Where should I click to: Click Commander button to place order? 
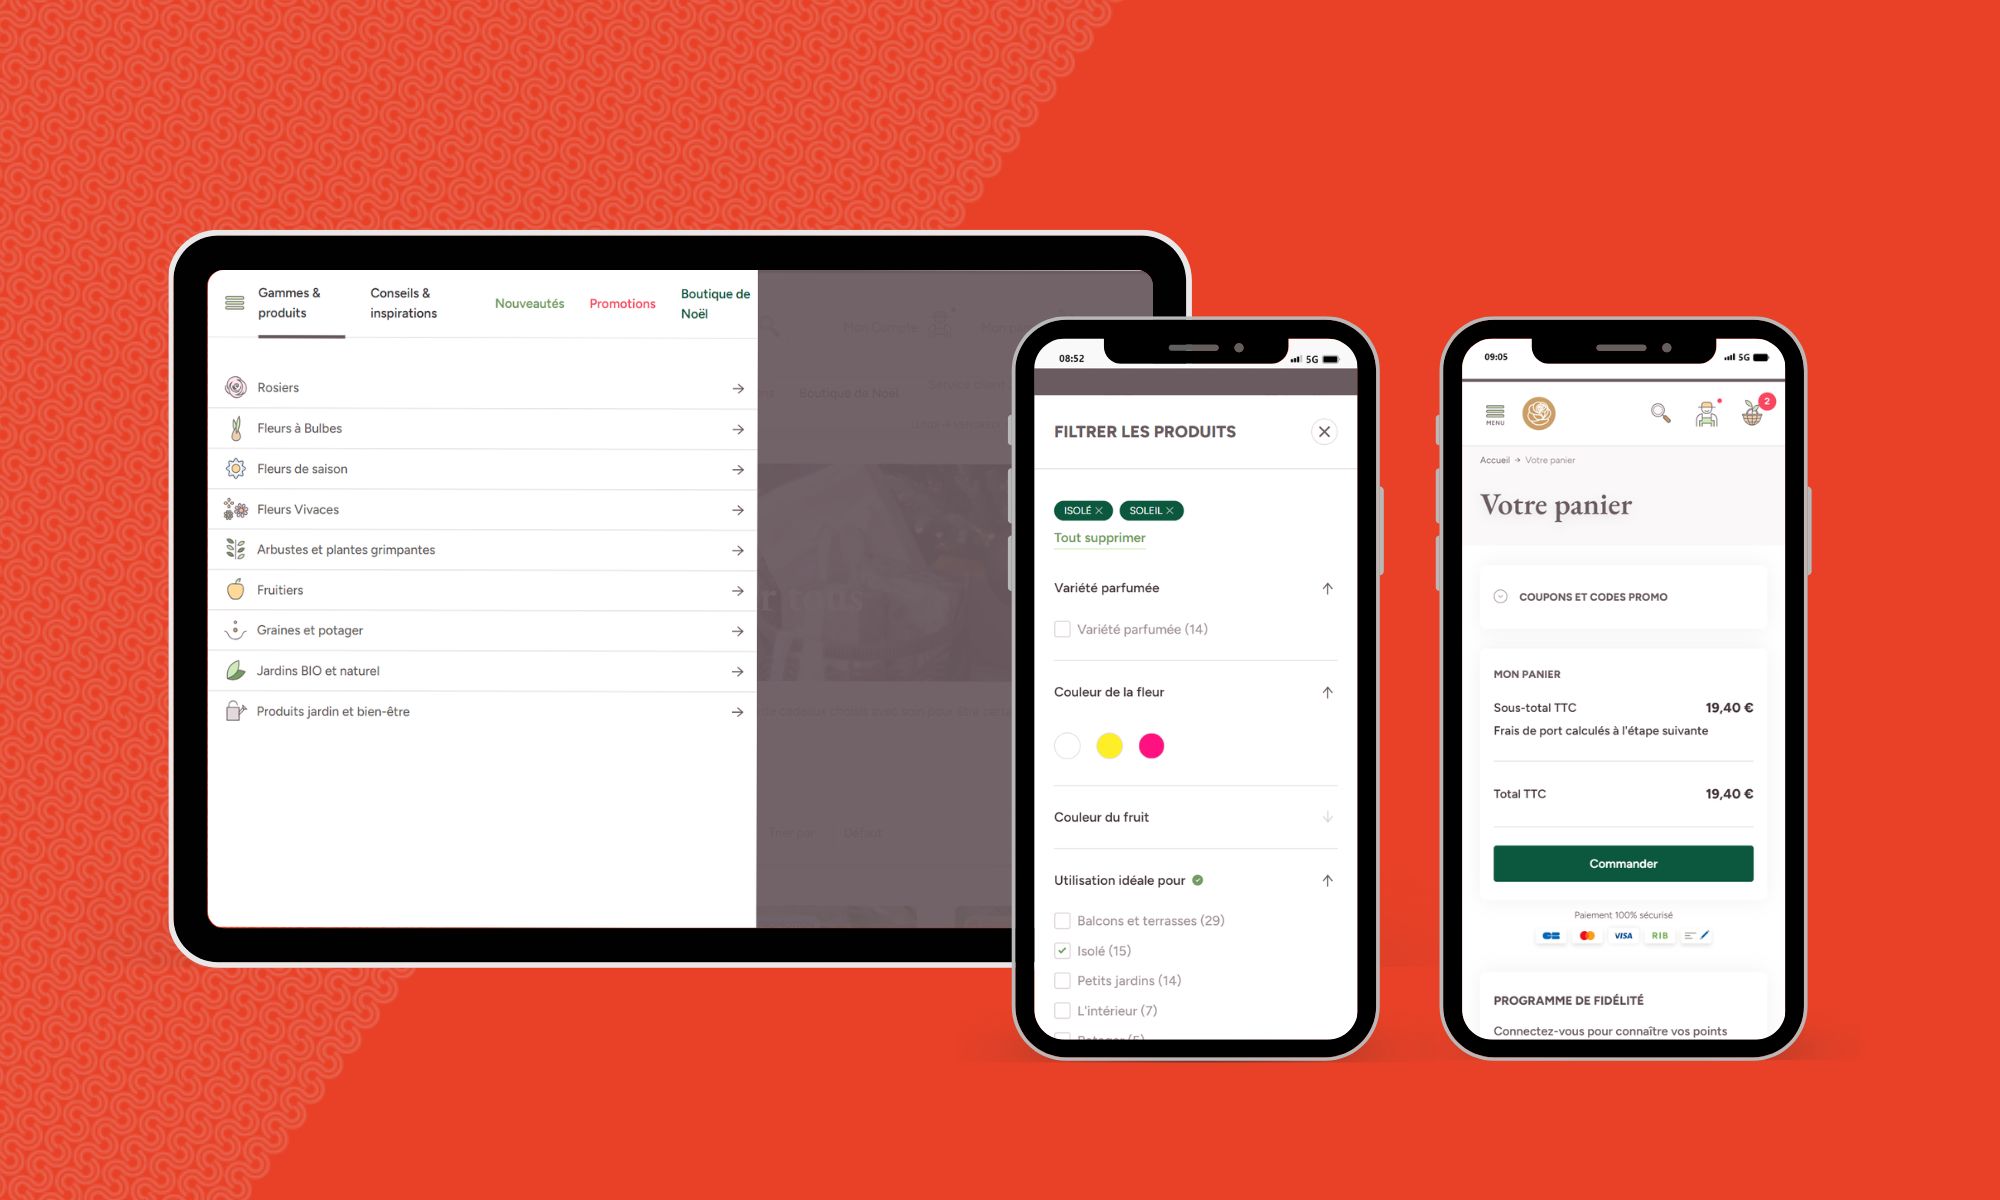(1620, 863)
